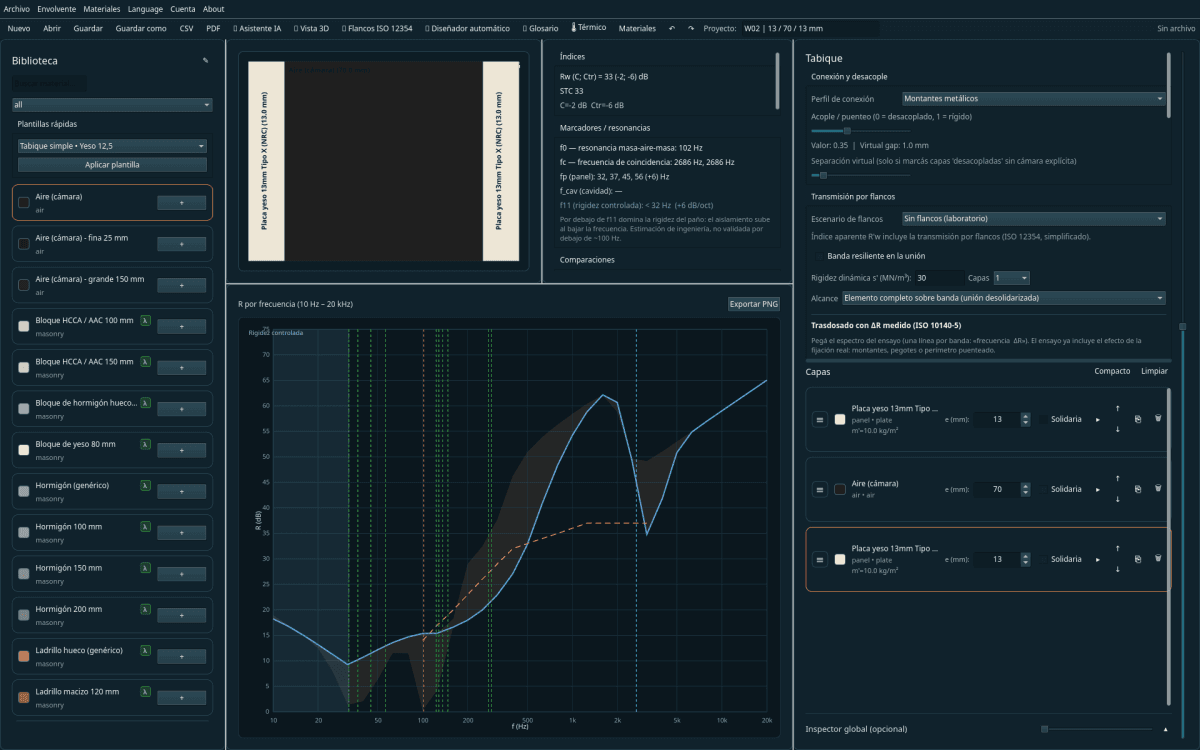Open the Perfil de conexión dropdown
This screenshot has height=750, width=1200.
point(1033,99)
